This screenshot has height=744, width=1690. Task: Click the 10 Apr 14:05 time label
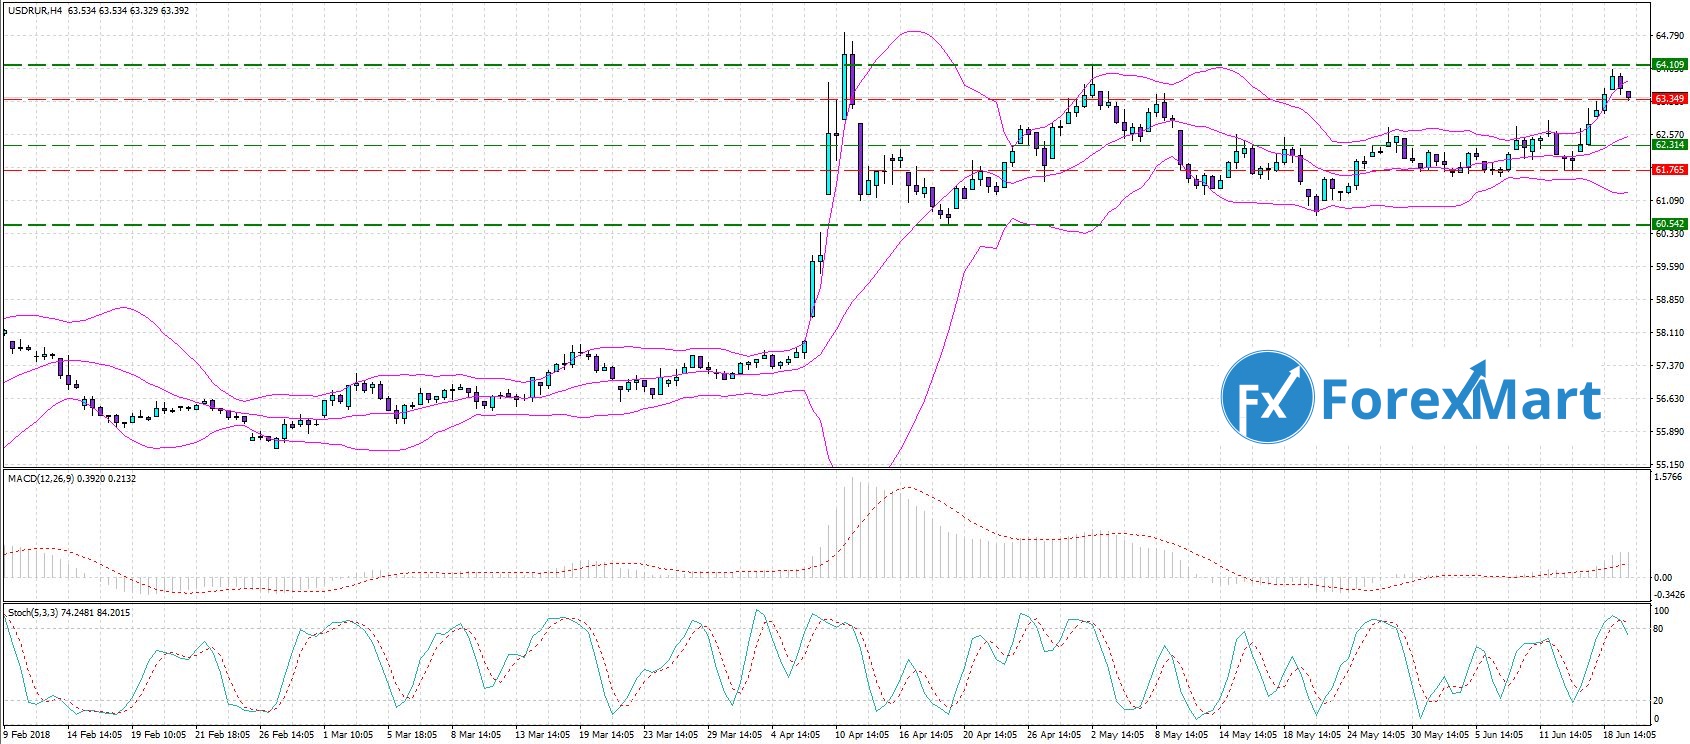(863, 735)
